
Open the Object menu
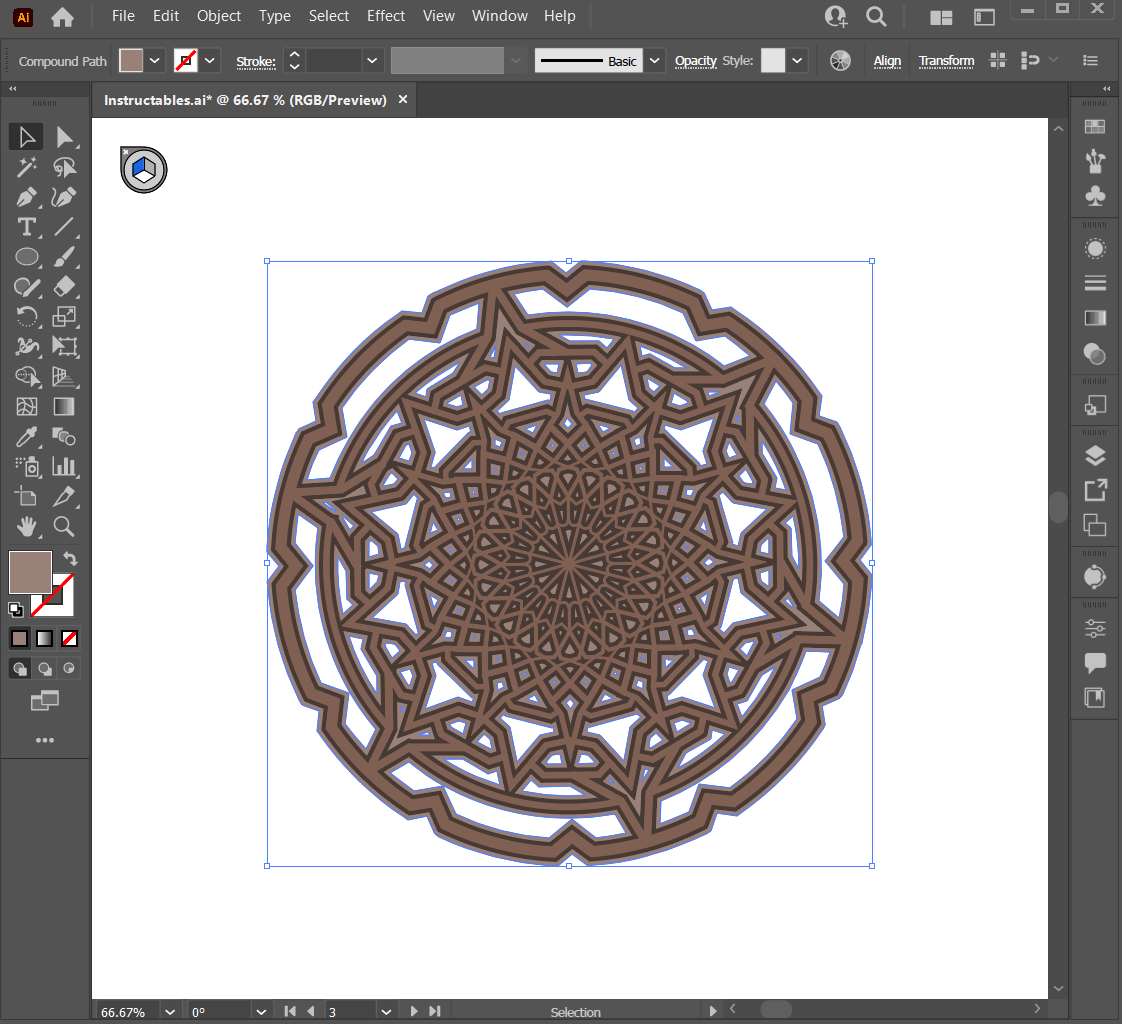click(x=219, y=16)
